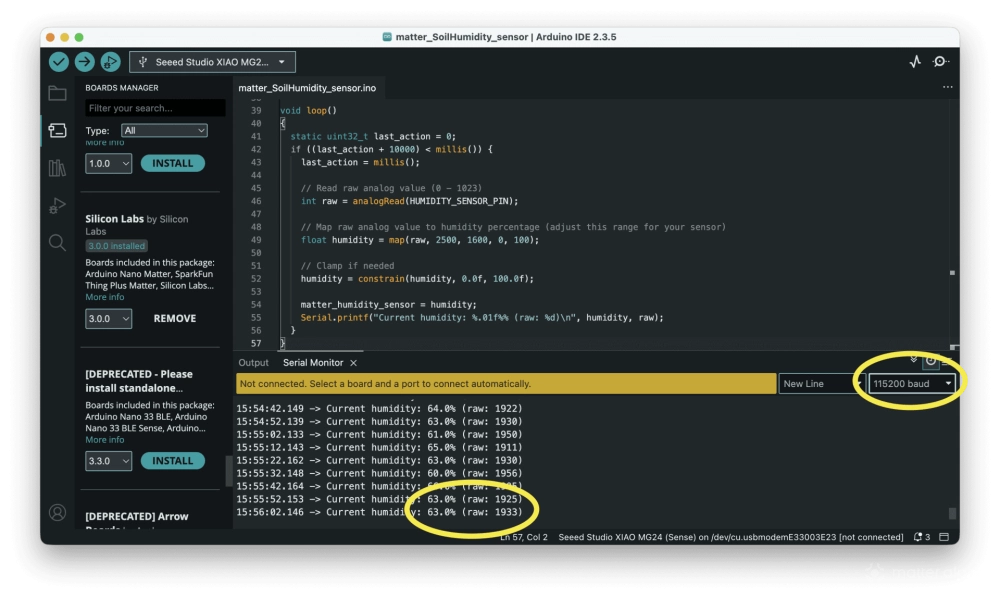Viewport: 1000px width, 598px height.
Task: Toggle autoscroll in the Serial Monitor
Action: coord(913,360)
